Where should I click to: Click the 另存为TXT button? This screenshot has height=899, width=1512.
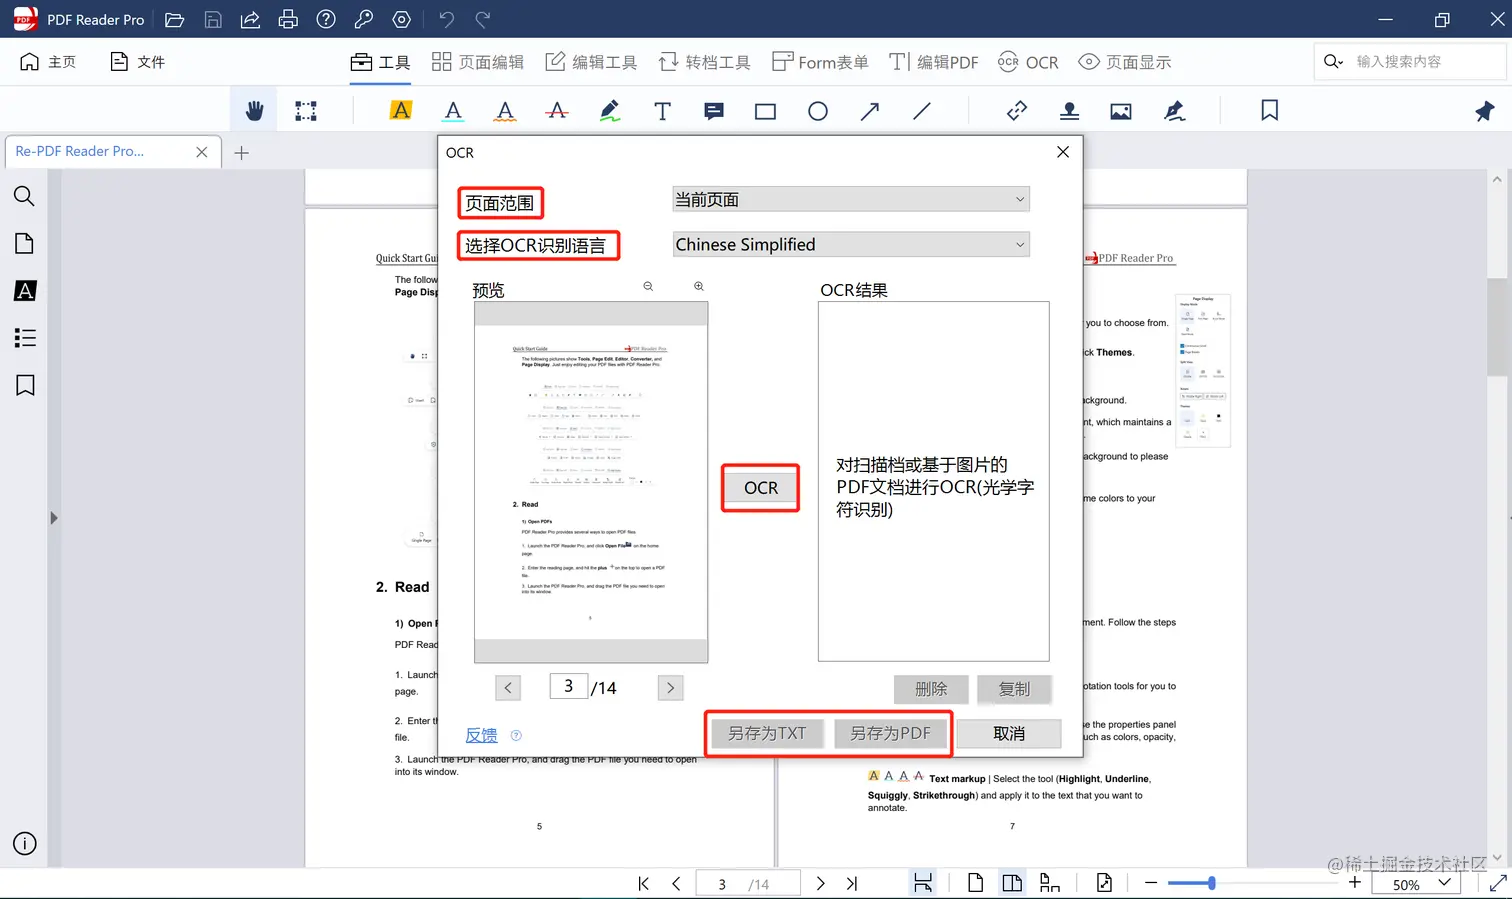pos(767,733)
